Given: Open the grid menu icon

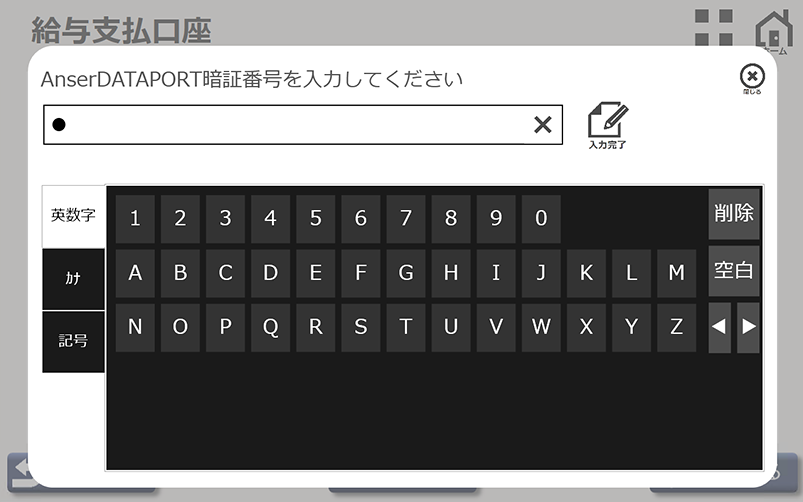Looking at the screenshot, I should coord(714,28).
